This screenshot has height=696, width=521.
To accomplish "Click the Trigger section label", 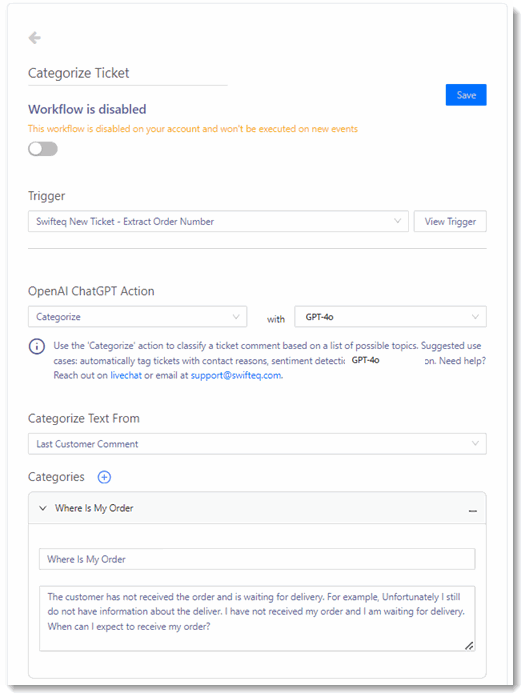I will pyautogui.click(x=46, y=196).
